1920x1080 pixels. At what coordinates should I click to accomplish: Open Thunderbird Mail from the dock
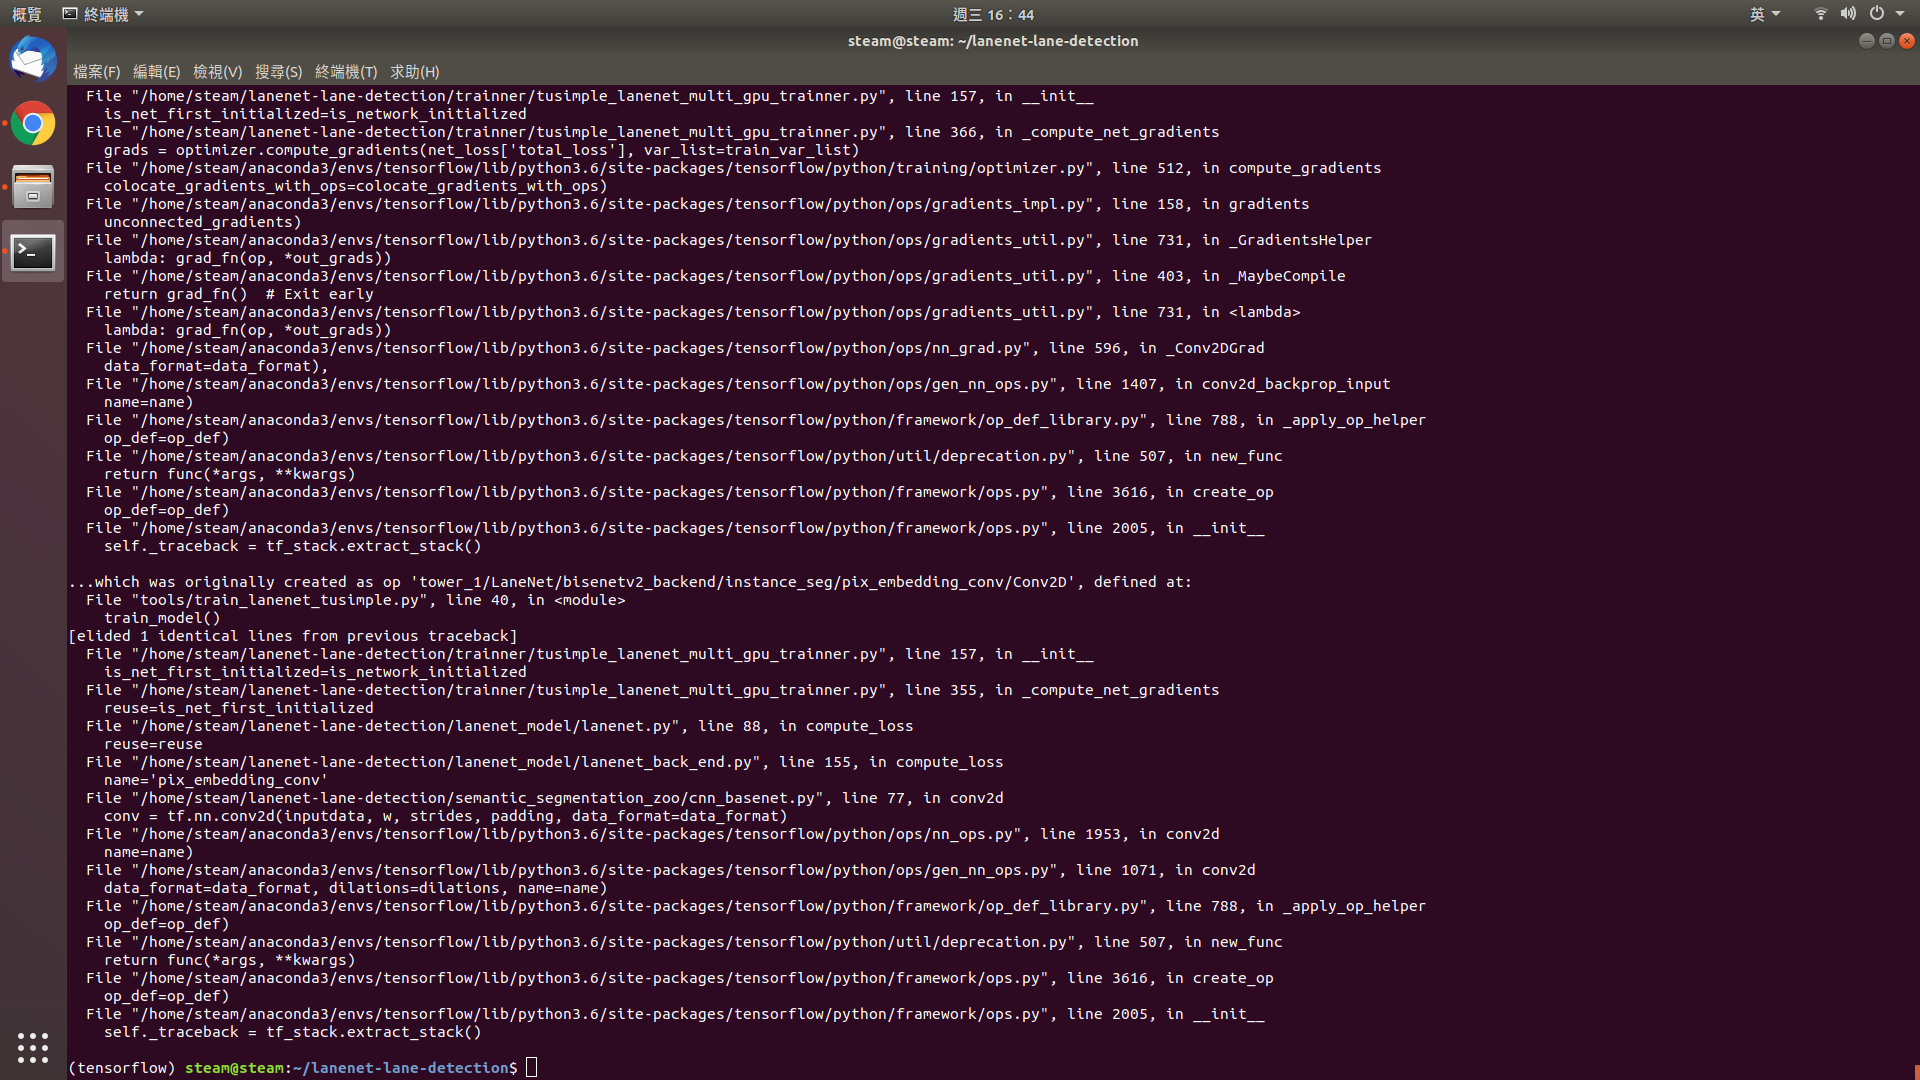33,58
